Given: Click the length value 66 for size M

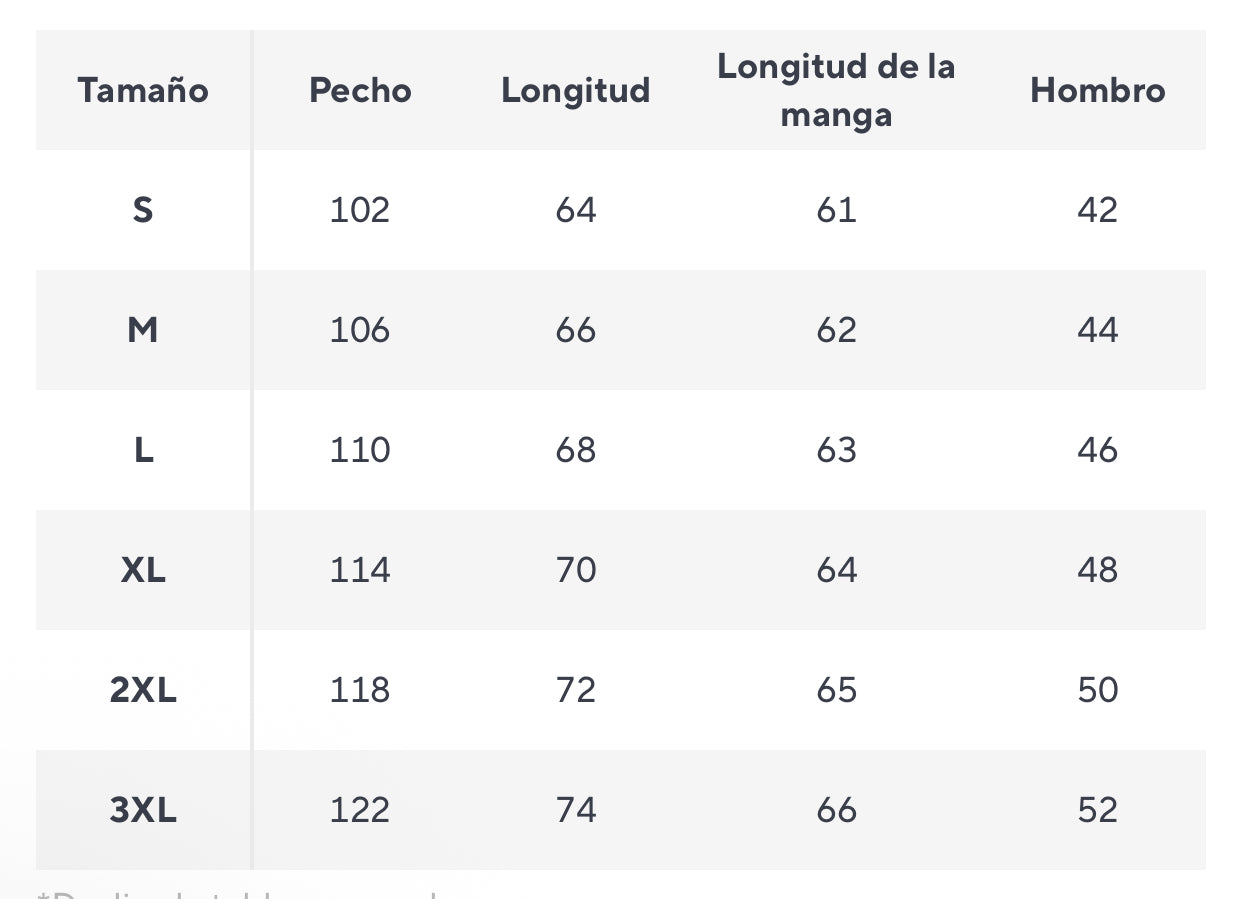Looking at the screenshot, I should [576, 330].
